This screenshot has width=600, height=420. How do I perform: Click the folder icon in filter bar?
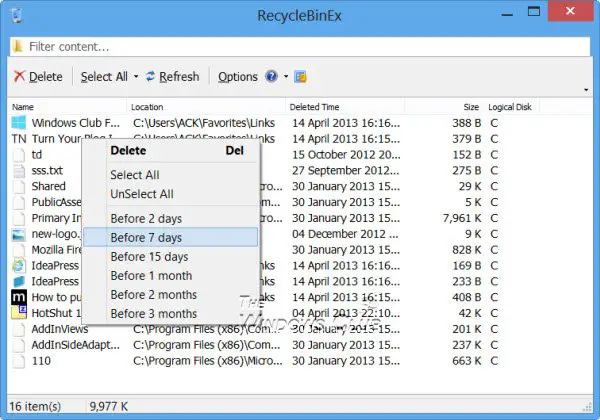click(17, 46)
